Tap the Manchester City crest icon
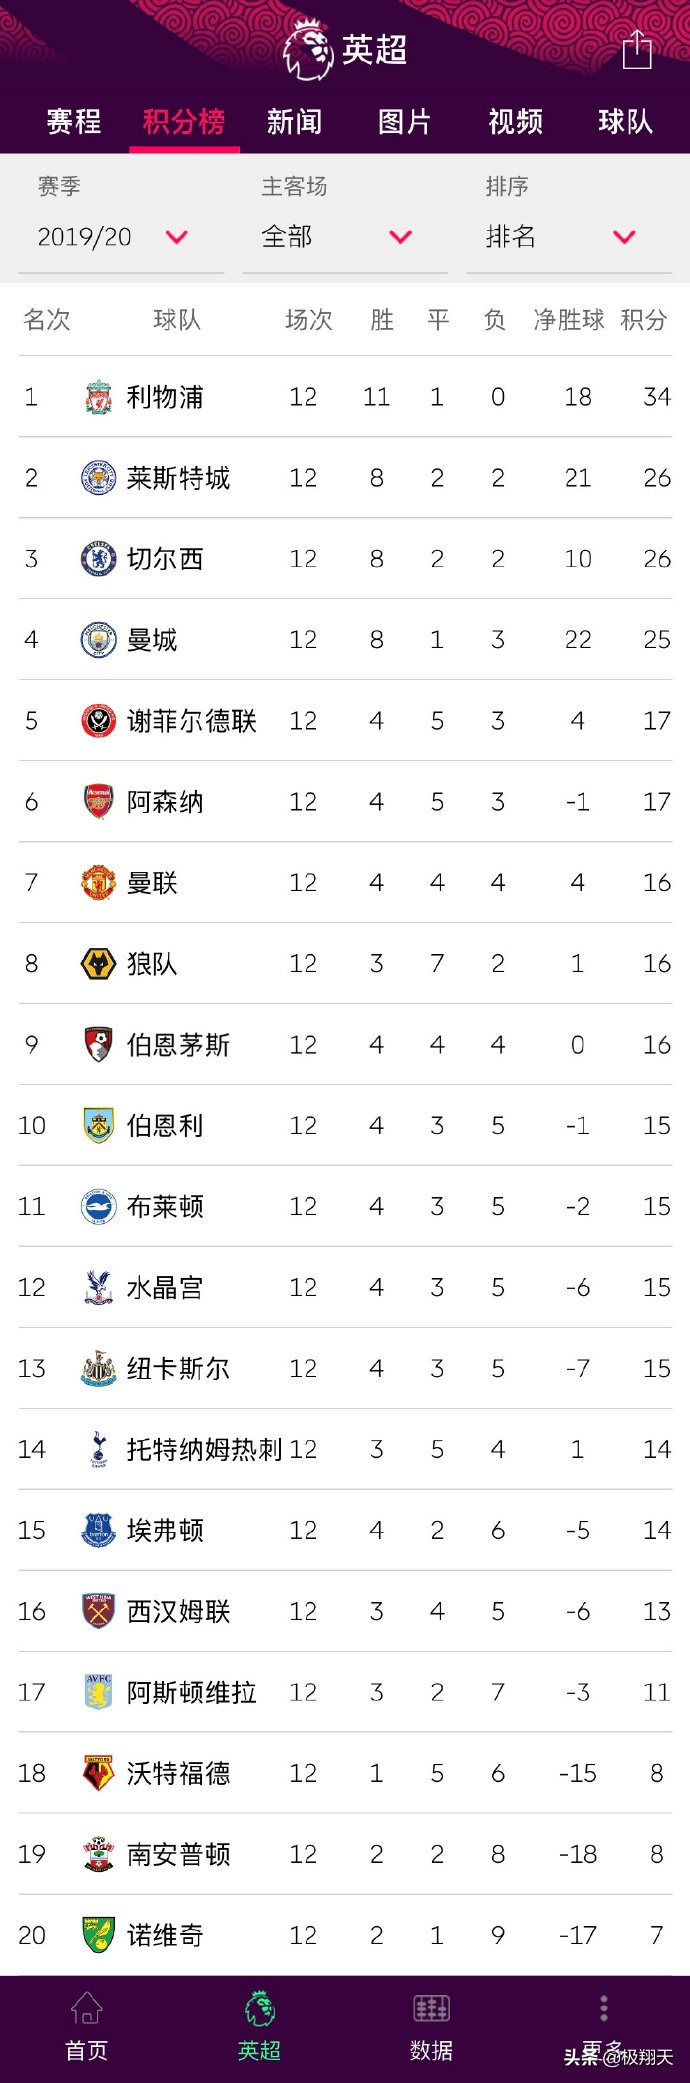This screenshot has width=690, height=2083. coord(97,640)
